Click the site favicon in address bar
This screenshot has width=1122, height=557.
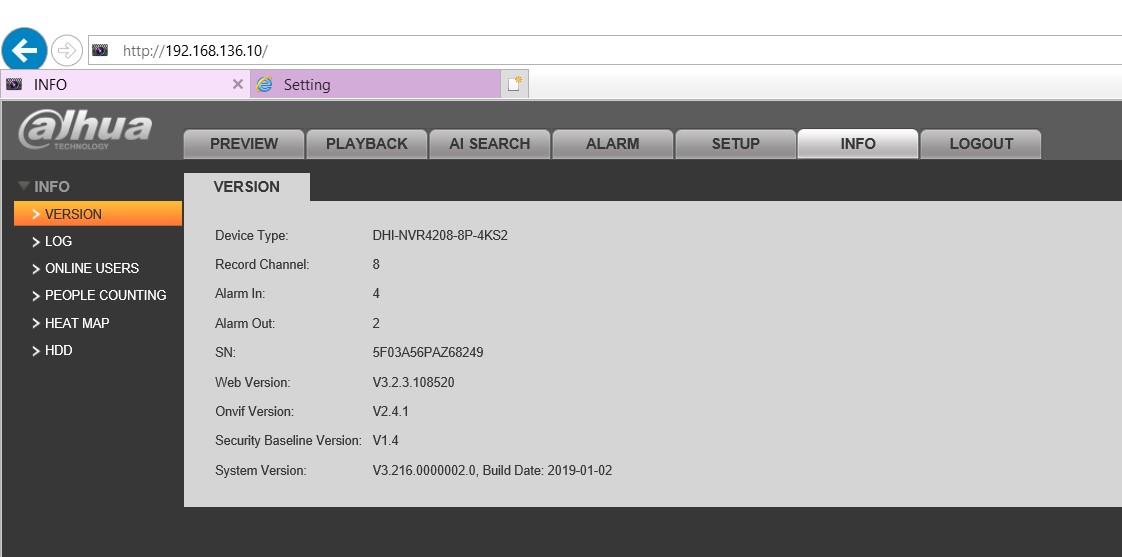[100, 50]
